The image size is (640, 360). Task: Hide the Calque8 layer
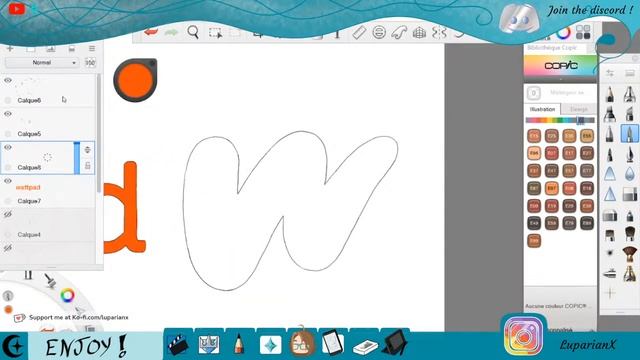click(8, 147)
